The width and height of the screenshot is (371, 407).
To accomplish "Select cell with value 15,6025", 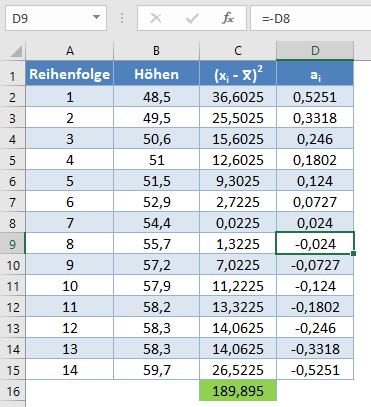I will click(x=238, y=139).
